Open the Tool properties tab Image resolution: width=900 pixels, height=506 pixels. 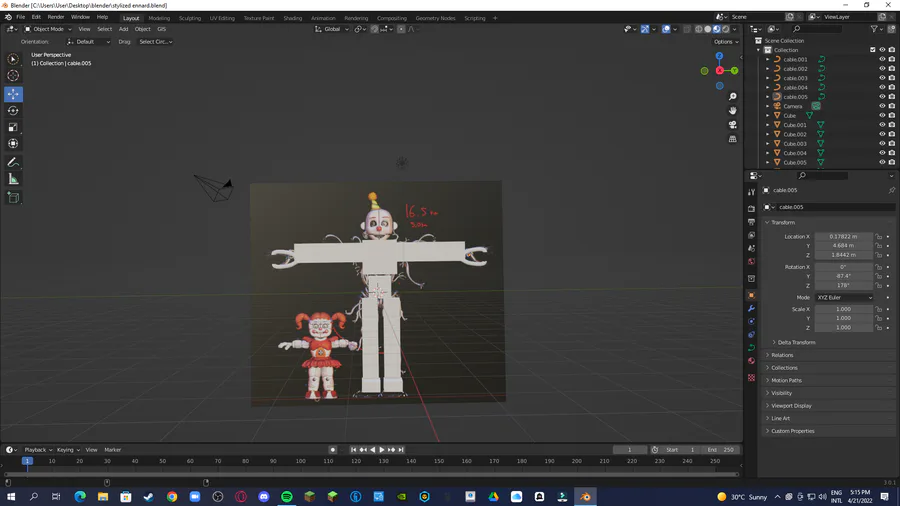(x=751, y=192)
